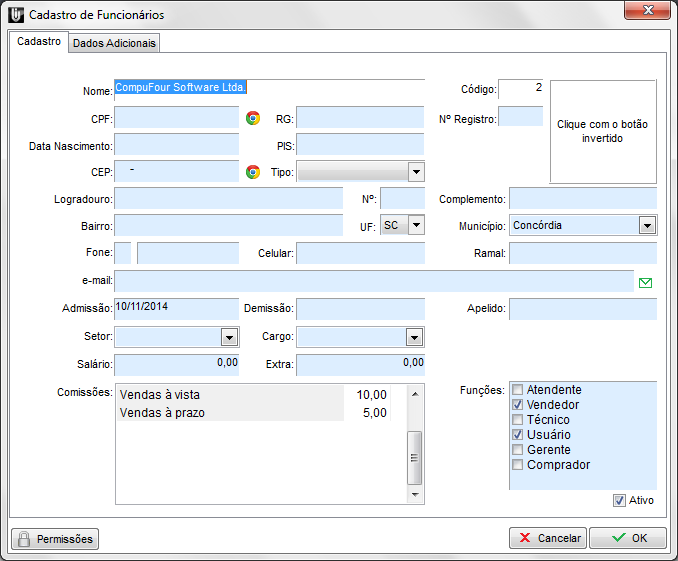Confirm with the OK button
678x561 pixels.
click(x=627, y=538)
